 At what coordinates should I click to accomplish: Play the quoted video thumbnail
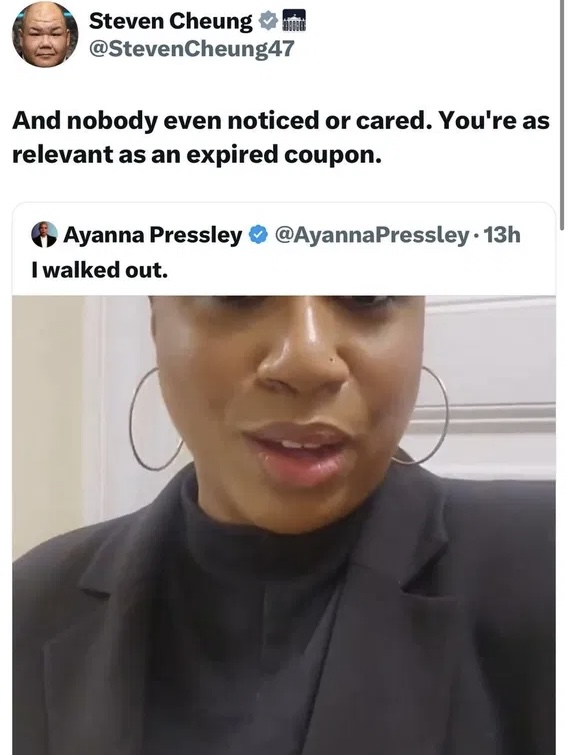pos(284,525)
